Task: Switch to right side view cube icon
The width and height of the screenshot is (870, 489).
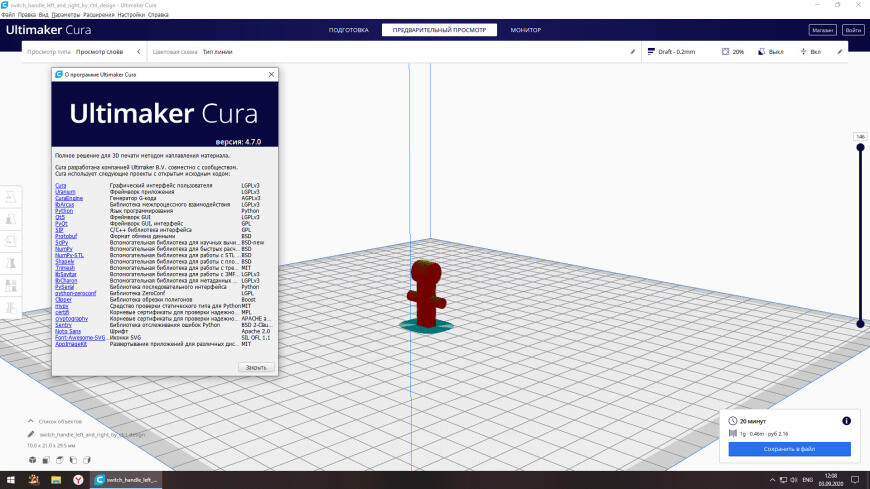Action: pos(87,460)
